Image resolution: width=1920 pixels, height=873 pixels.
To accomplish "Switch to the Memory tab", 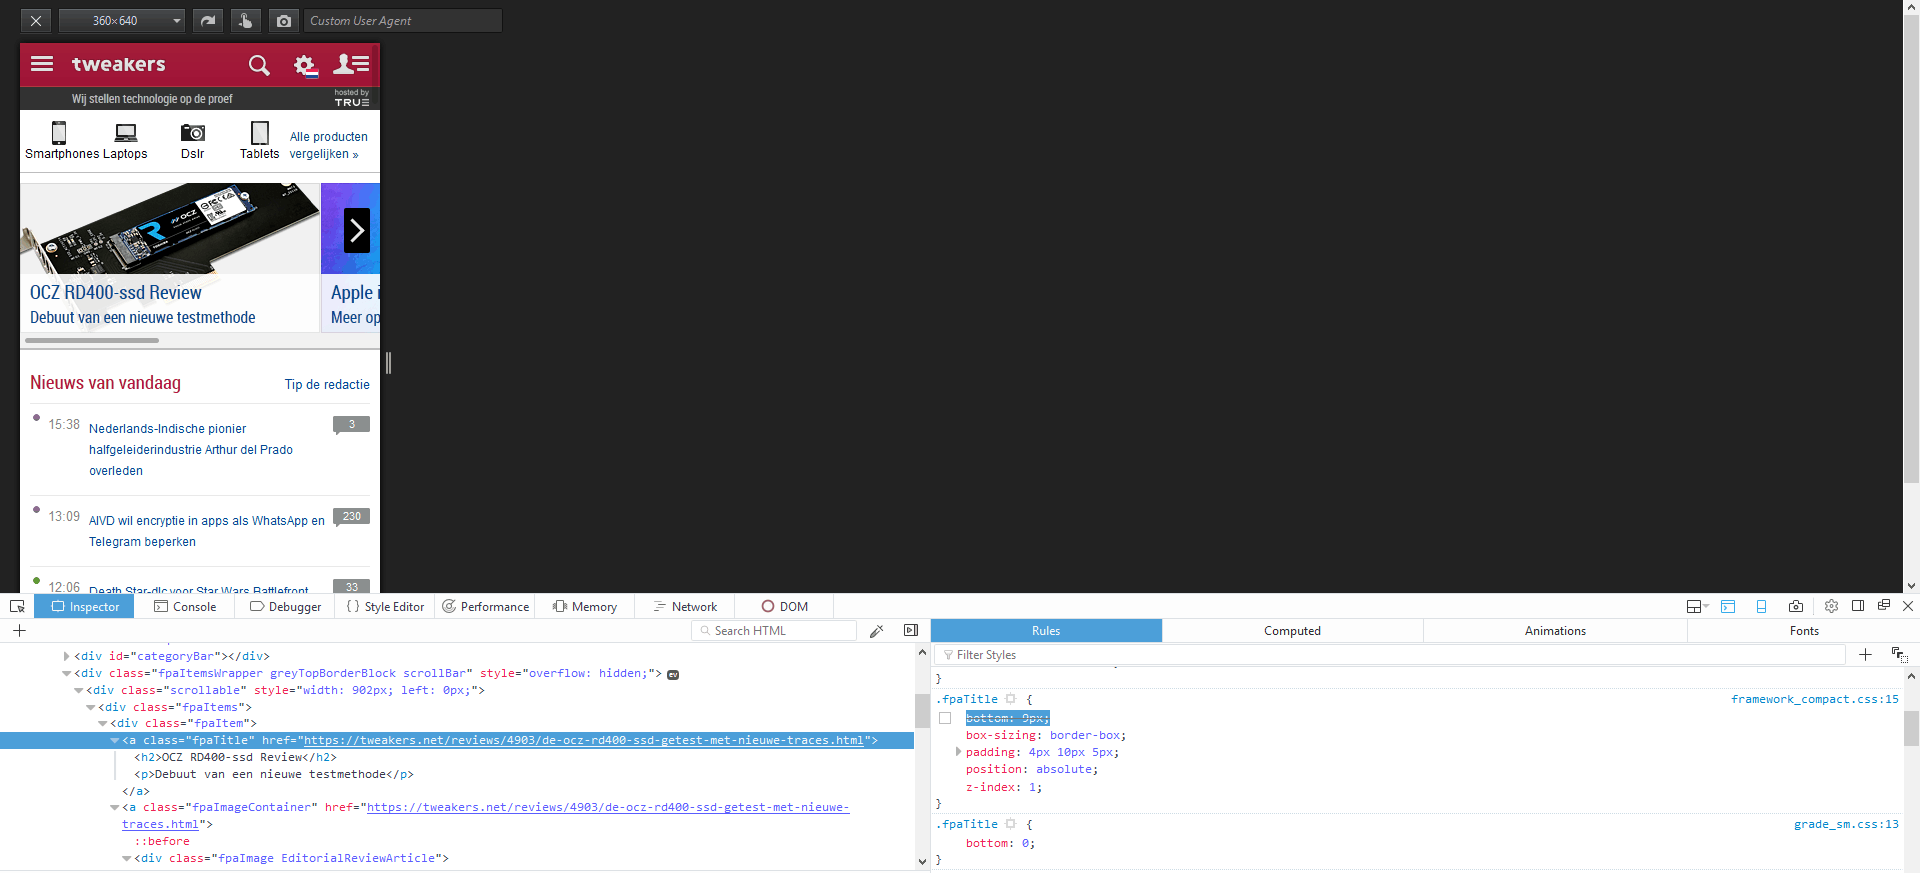I will (x=585, y=606).
